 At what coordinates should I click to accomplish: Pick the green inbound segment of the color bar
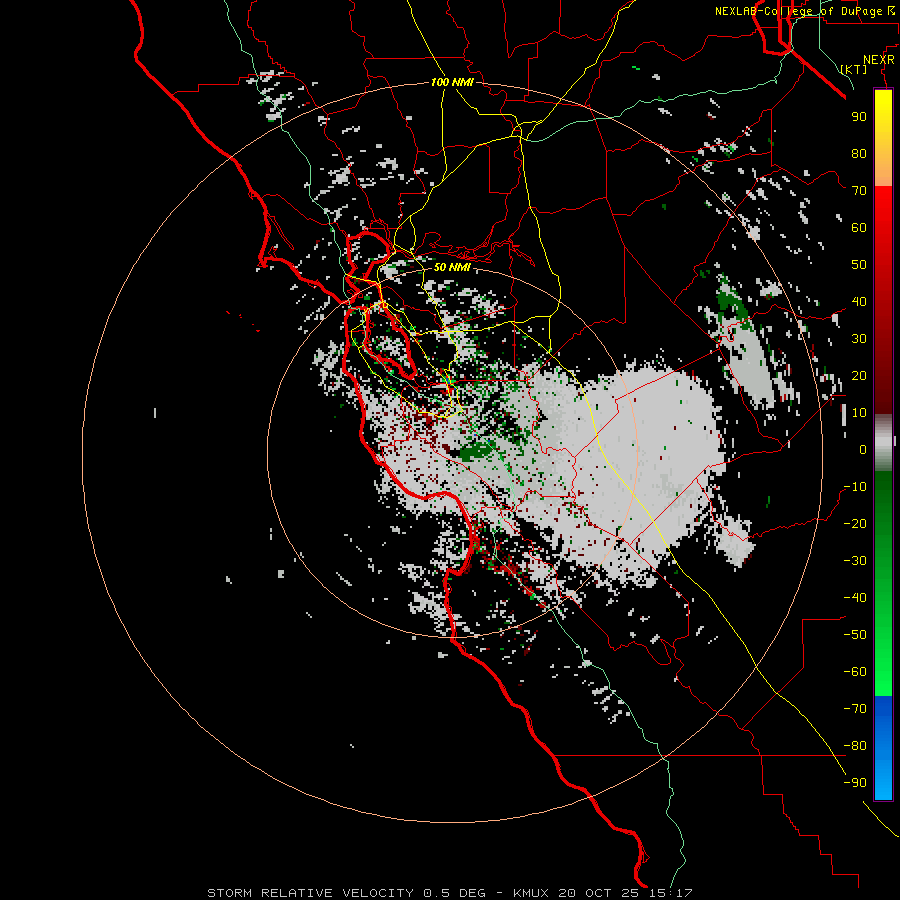[x=883, y=584]
